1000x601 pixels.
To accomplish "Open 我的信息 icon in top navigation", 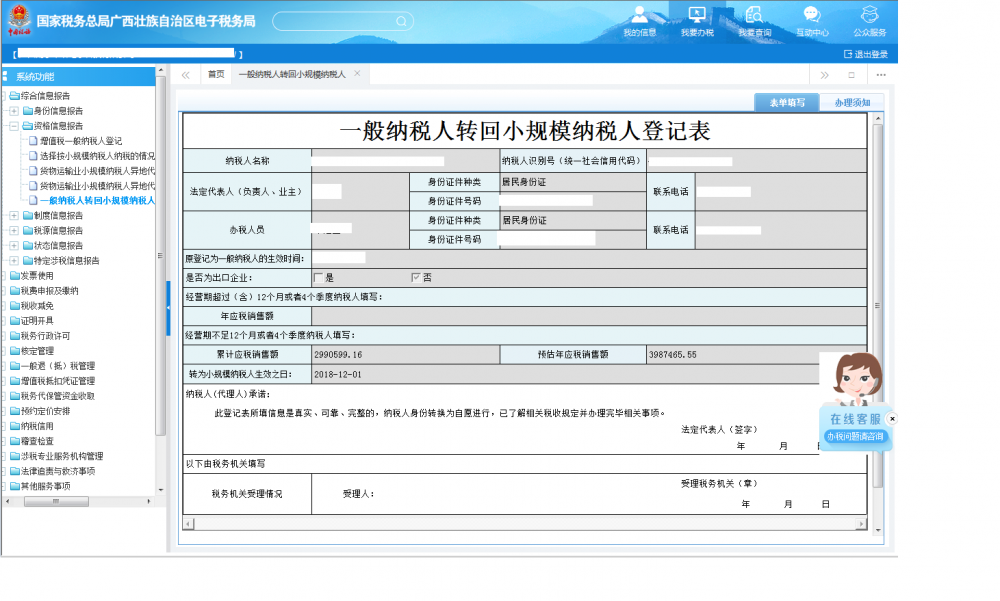I will pos(640,15).
